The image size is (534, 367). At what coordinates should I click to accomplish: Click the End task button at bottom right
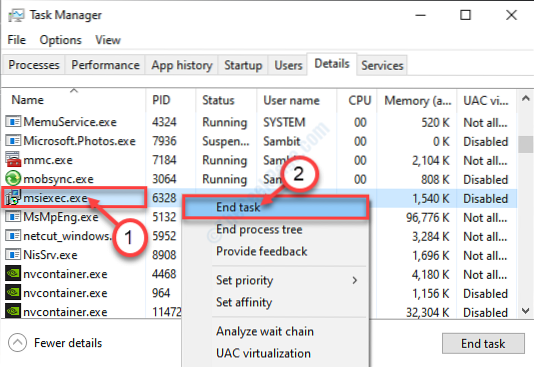(483, 344)
